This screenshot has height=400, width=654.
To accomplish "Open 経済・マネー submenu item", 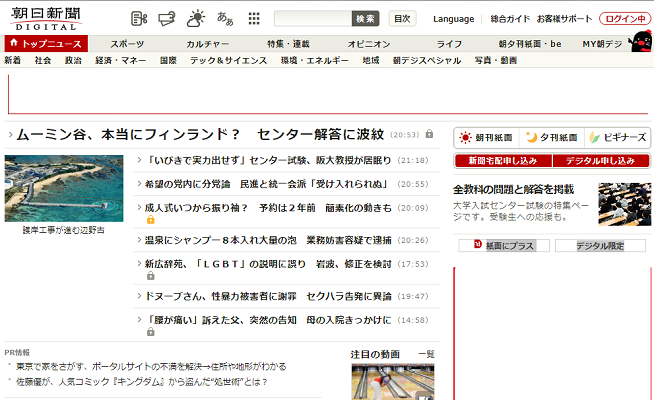I will (121, 60).
